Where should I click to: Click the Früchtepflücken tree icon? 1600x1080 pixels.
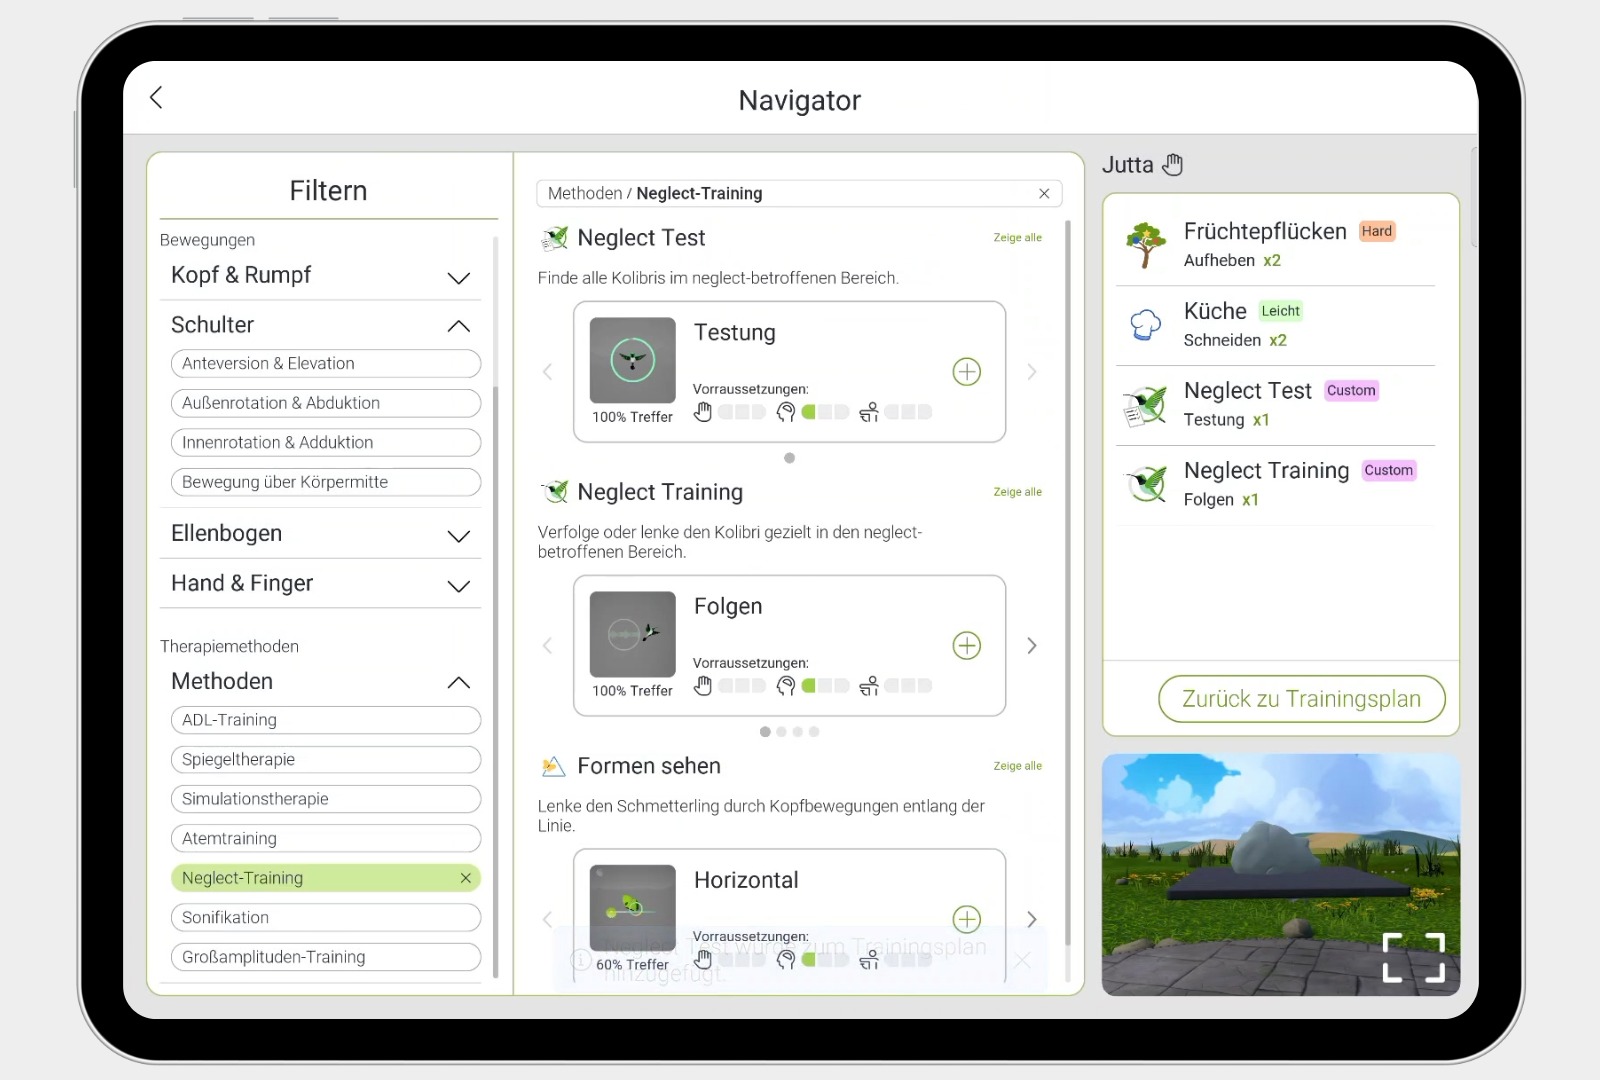(1144, 244)
